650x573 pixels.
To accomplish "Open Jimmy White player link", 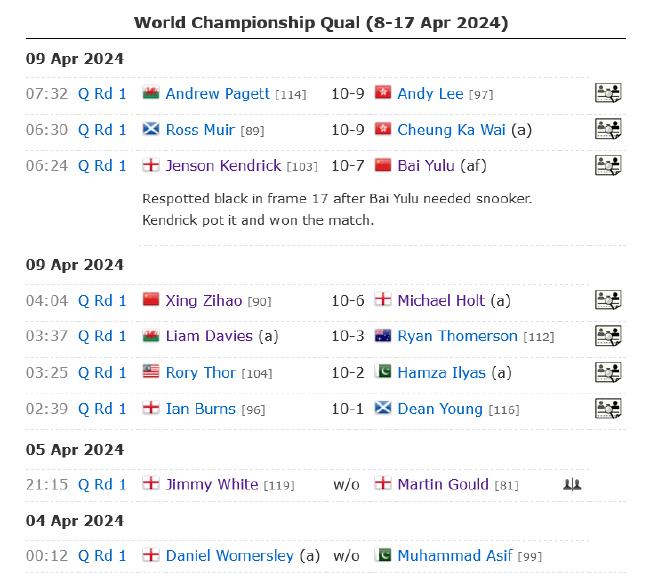I will pos(212,484).
